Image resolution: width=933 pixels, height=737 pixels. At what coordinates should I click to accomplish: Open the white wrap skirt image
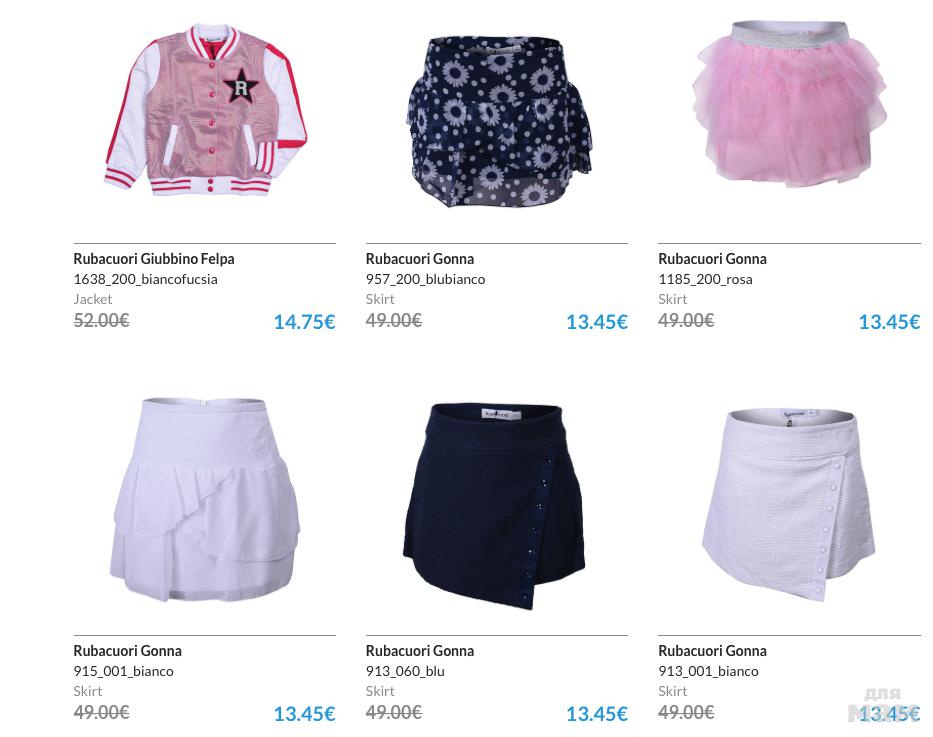(x=788, y=504)
